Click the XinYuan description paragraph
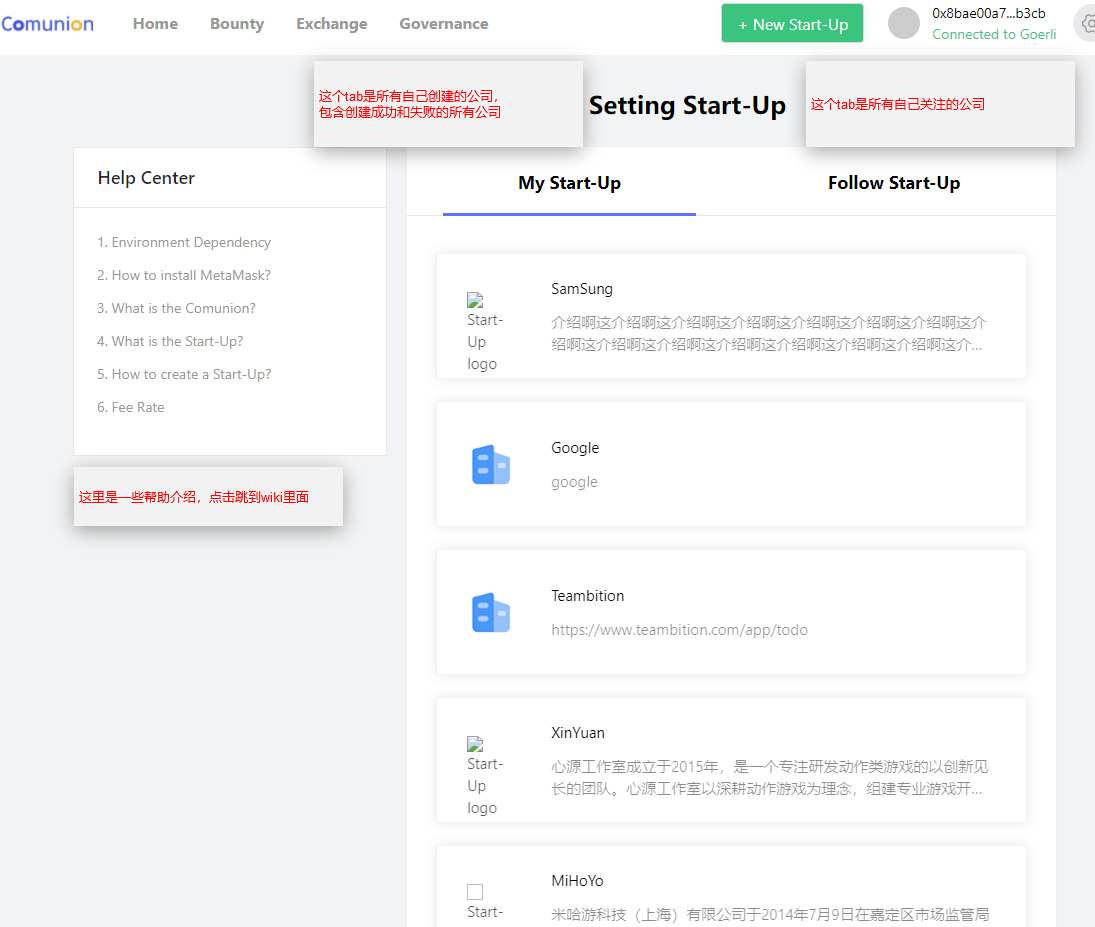 tap(770, 778)
